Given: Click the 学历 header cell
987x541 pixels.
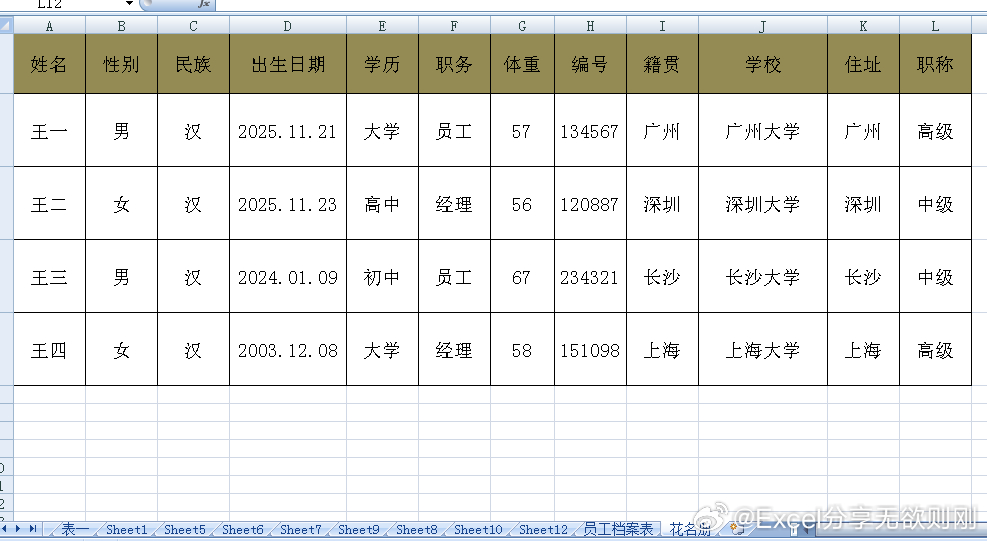Looking at the screenshot, I should (382, 64).
